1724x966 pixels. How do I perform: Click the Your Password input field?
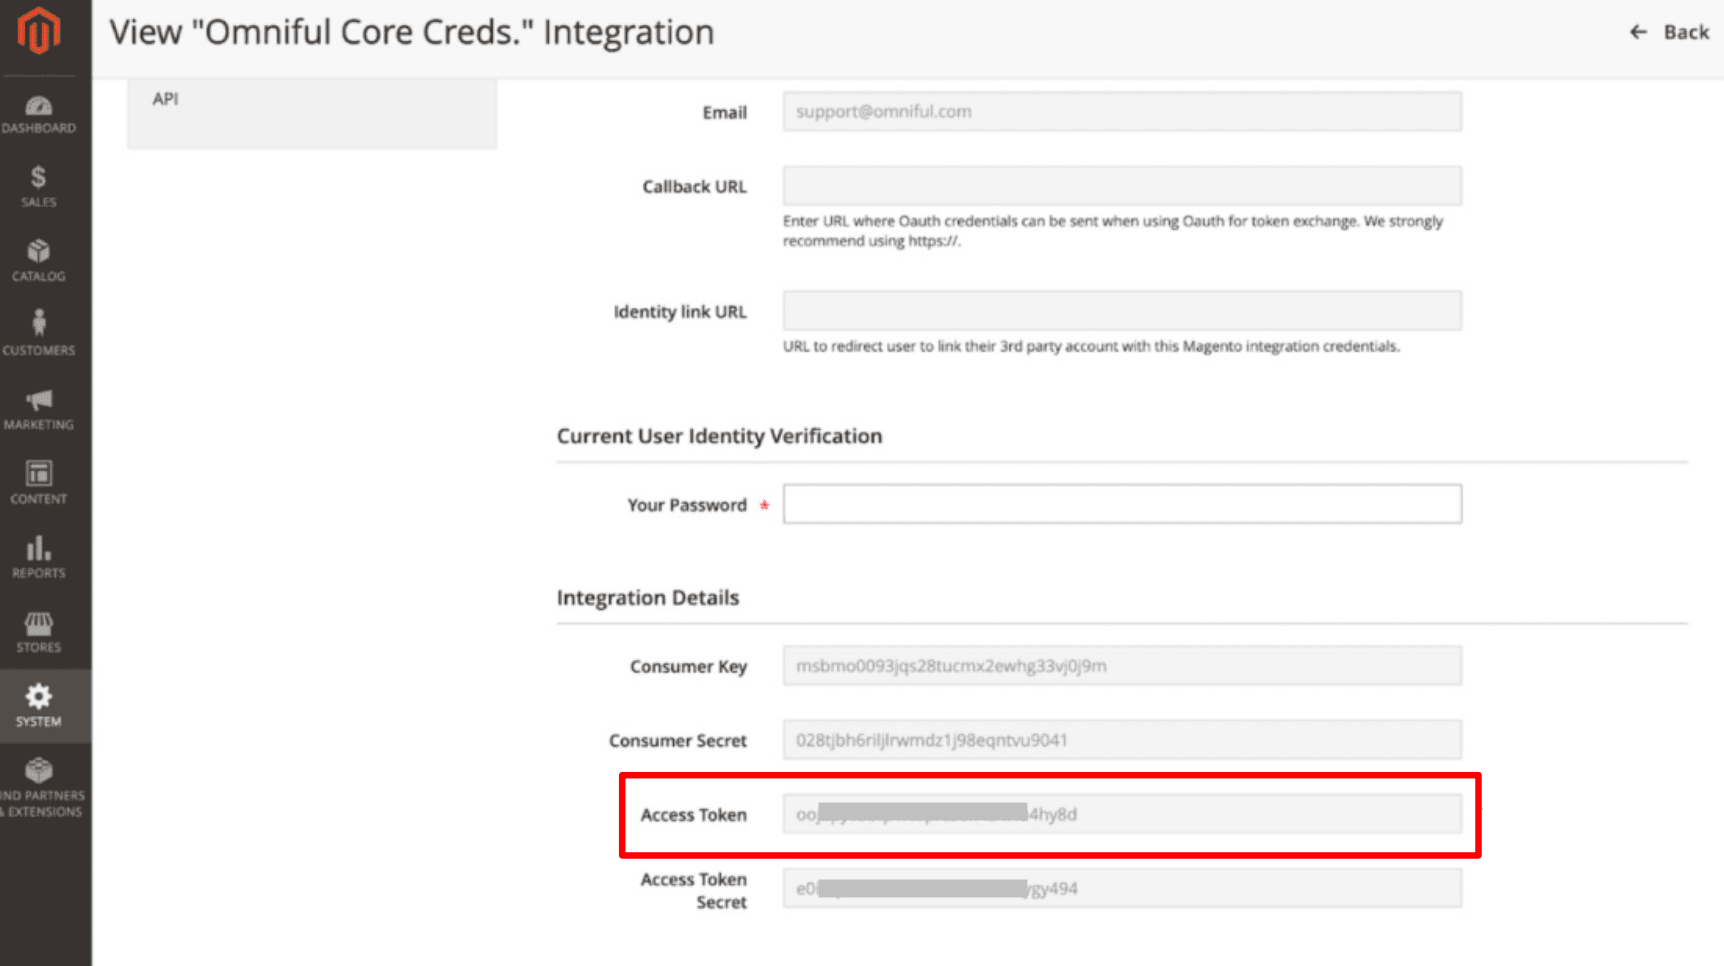click(1121, 504)
